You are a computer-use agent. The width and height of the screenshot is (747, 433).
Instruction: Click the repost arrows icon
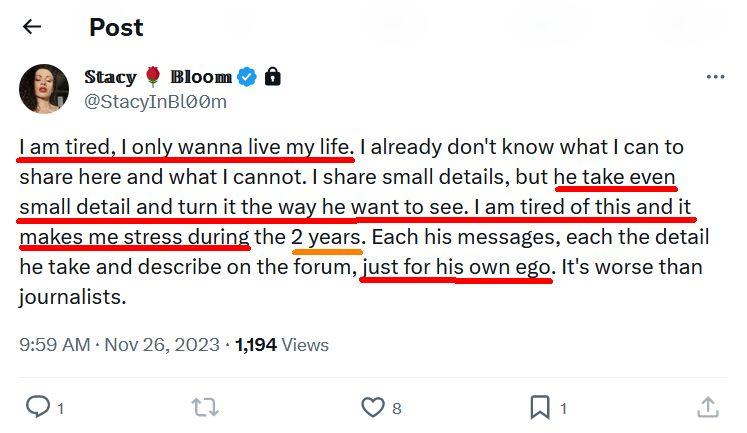[x=204, y=407]
